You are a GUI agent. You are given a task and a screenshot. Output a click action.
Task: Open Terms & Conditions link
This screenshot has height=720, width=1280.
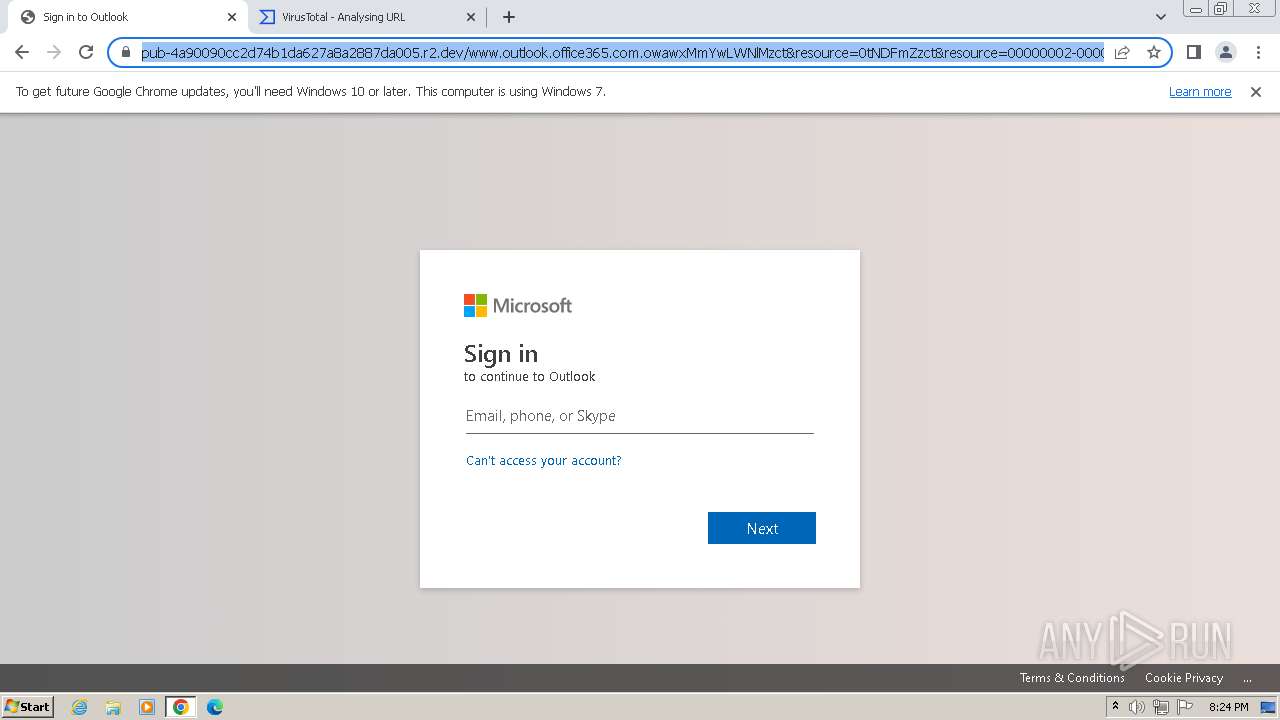pos(1072,678)
